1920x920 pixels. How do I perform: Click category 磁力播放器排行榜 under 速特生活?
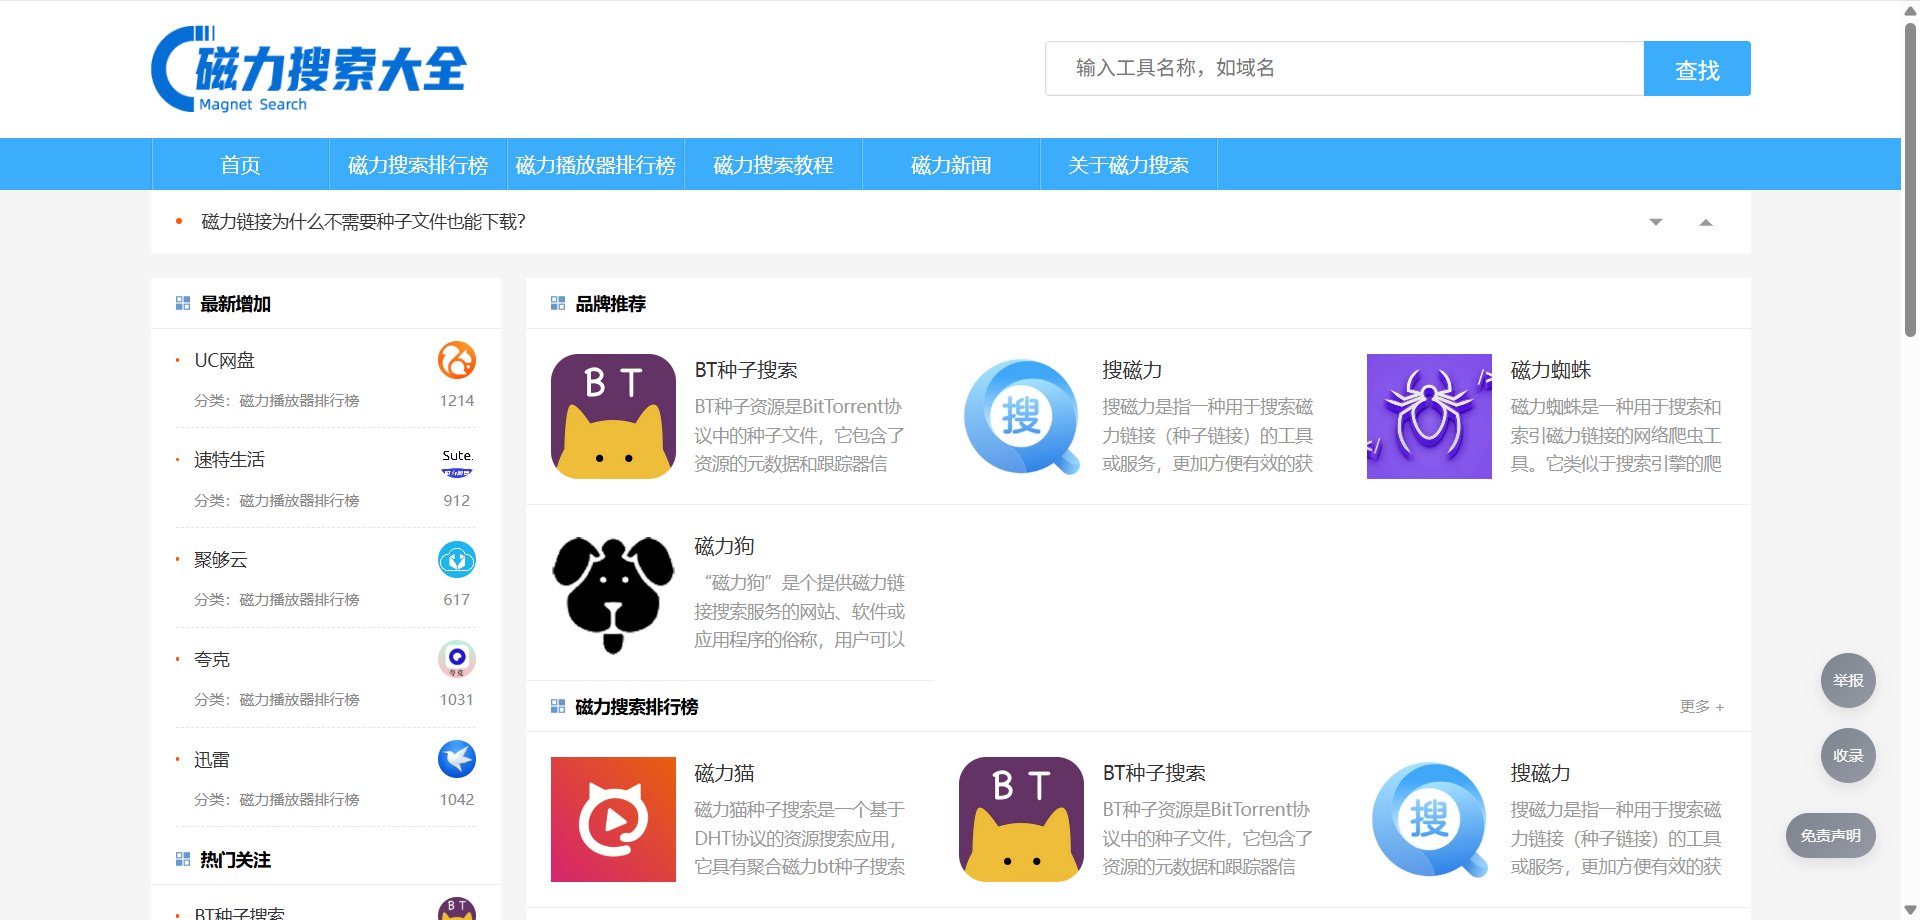coord(299,500)
